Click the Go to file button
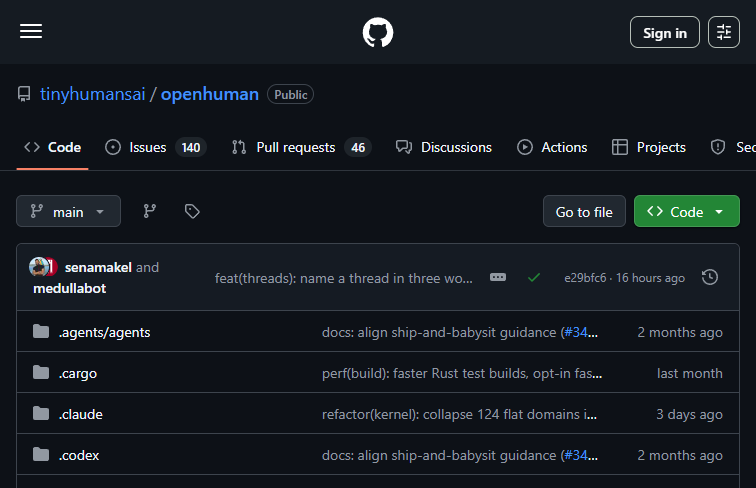756x488 pixels. (584, 211)
